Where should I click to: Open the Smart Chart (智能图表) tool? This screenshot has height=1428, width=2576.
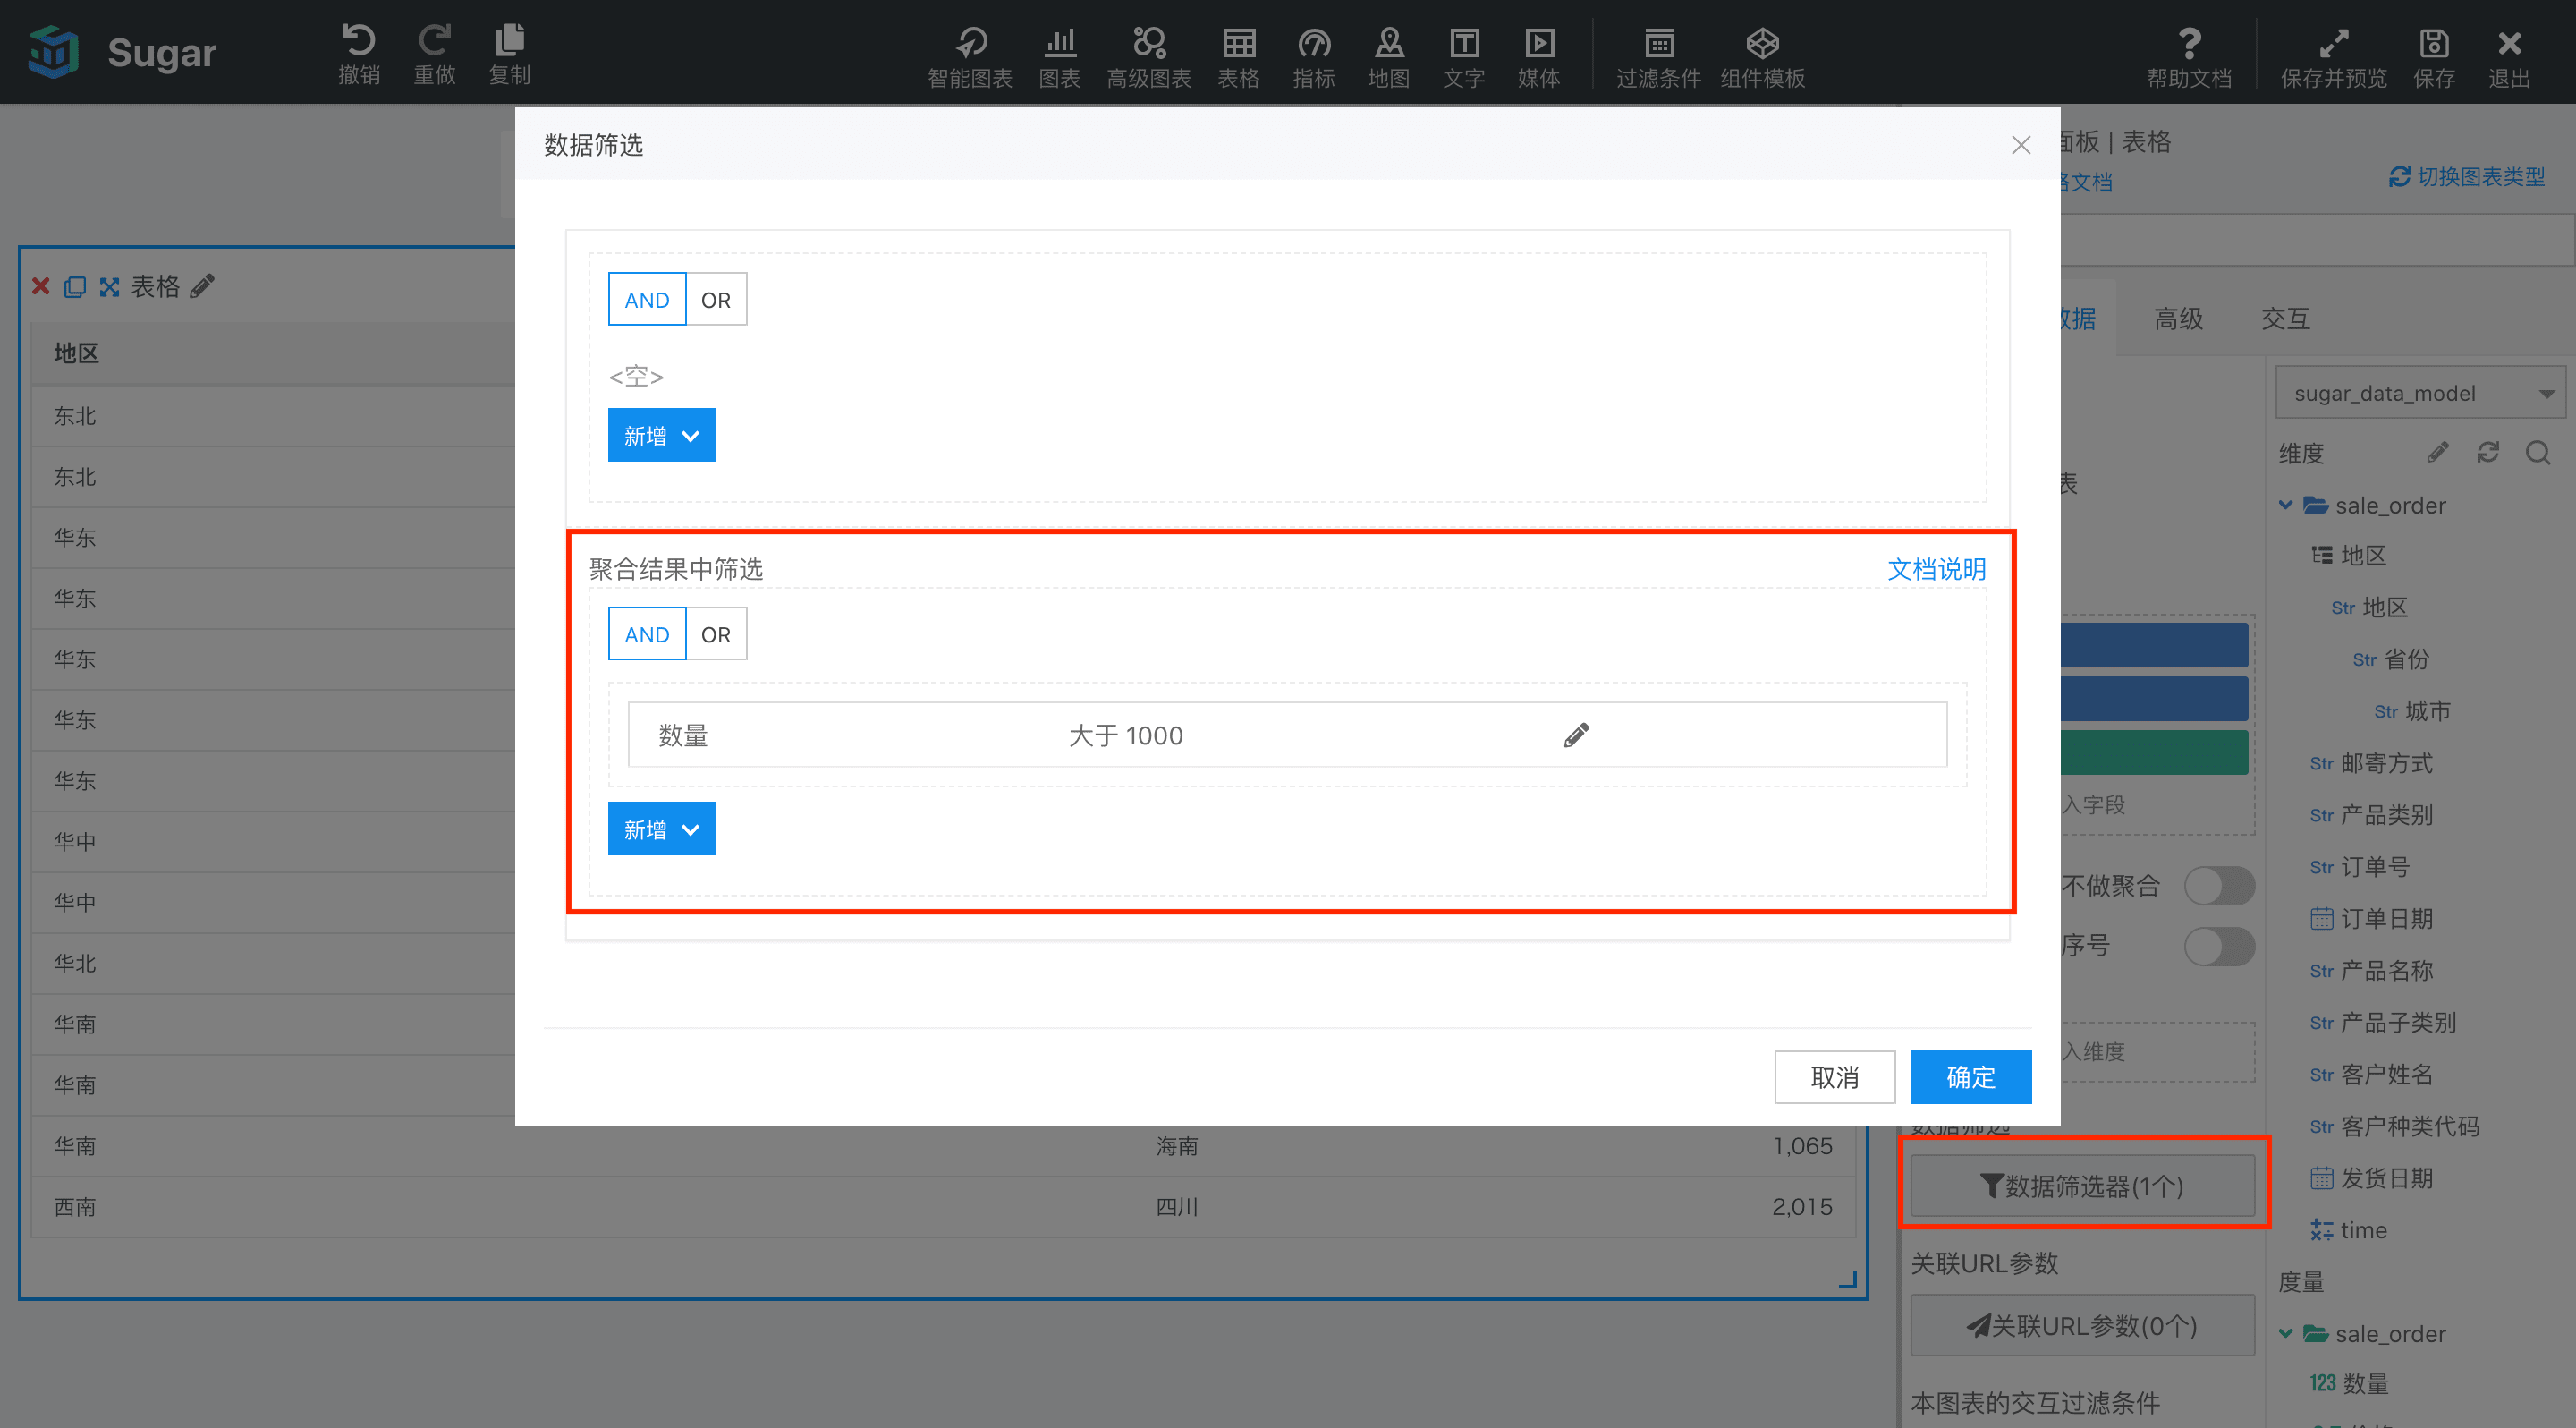point(969,57)
